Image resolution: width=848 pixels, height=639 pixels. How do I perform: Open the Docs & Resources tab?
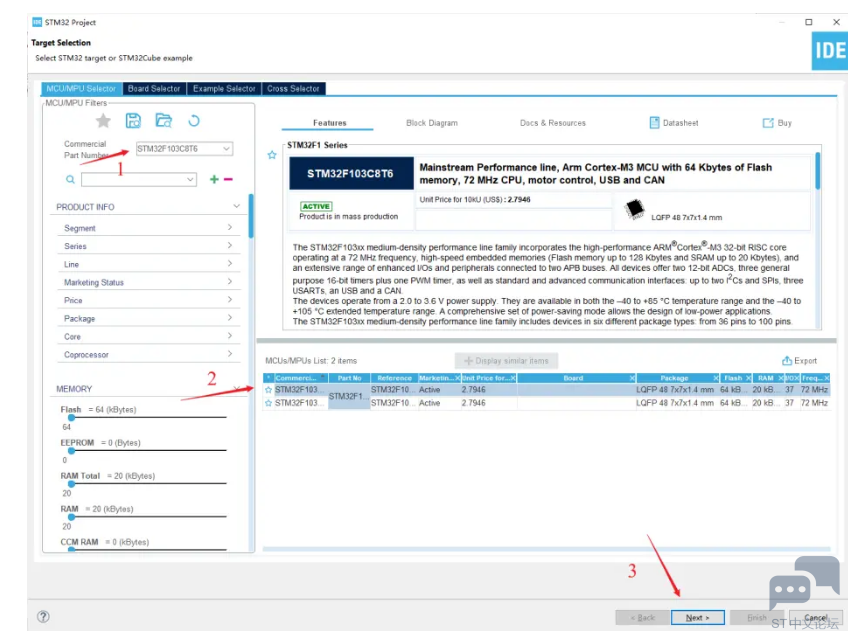tap(553, 123)
